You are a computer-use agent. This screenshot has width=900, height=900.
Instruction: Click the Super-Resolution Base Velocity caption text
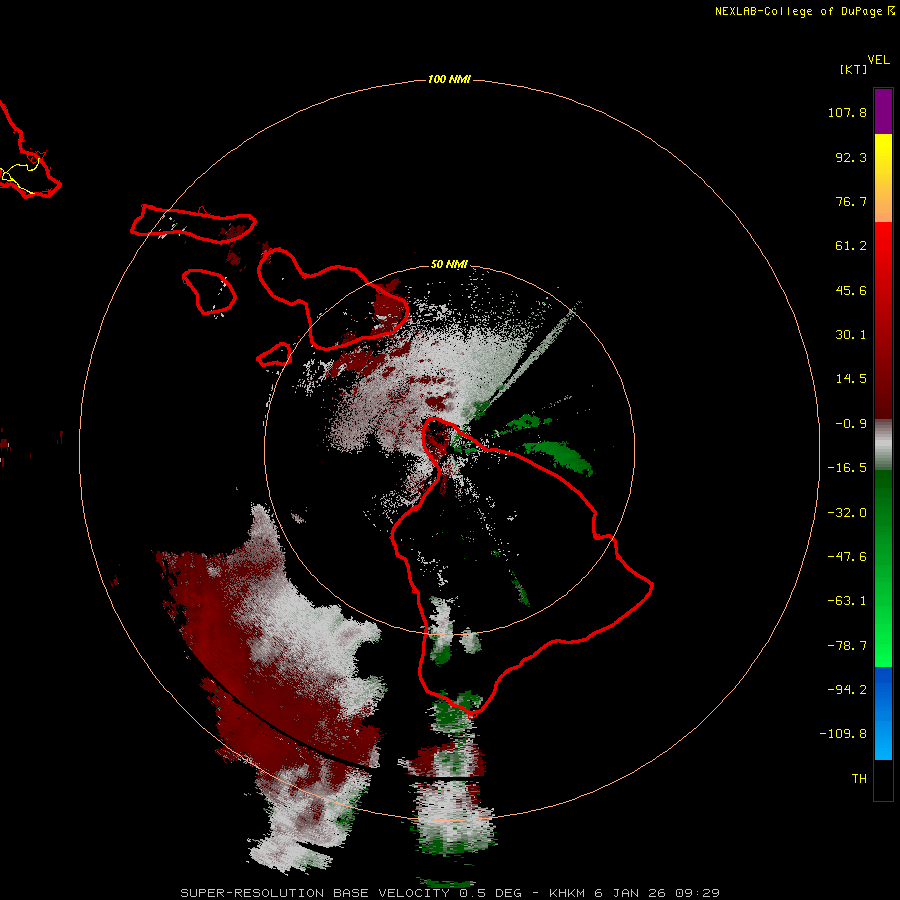click(x=450, y=893)
